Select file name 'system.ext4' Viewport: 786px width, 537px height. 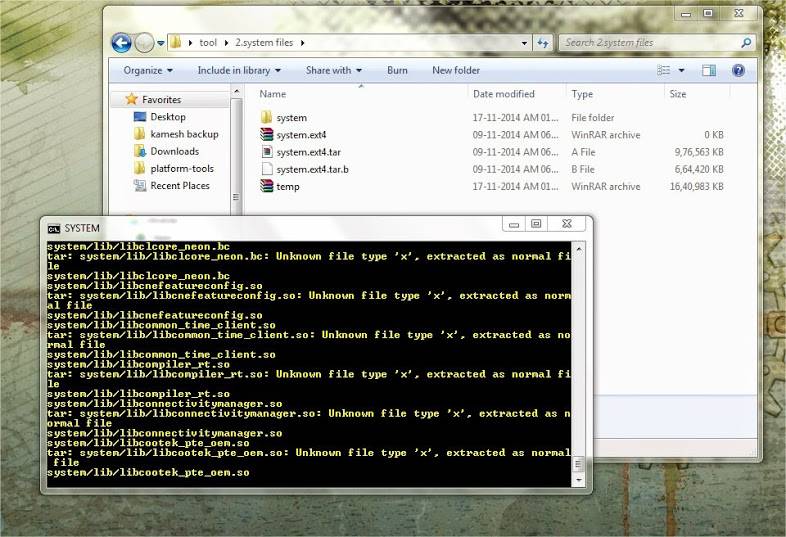(x=301, y=135)
